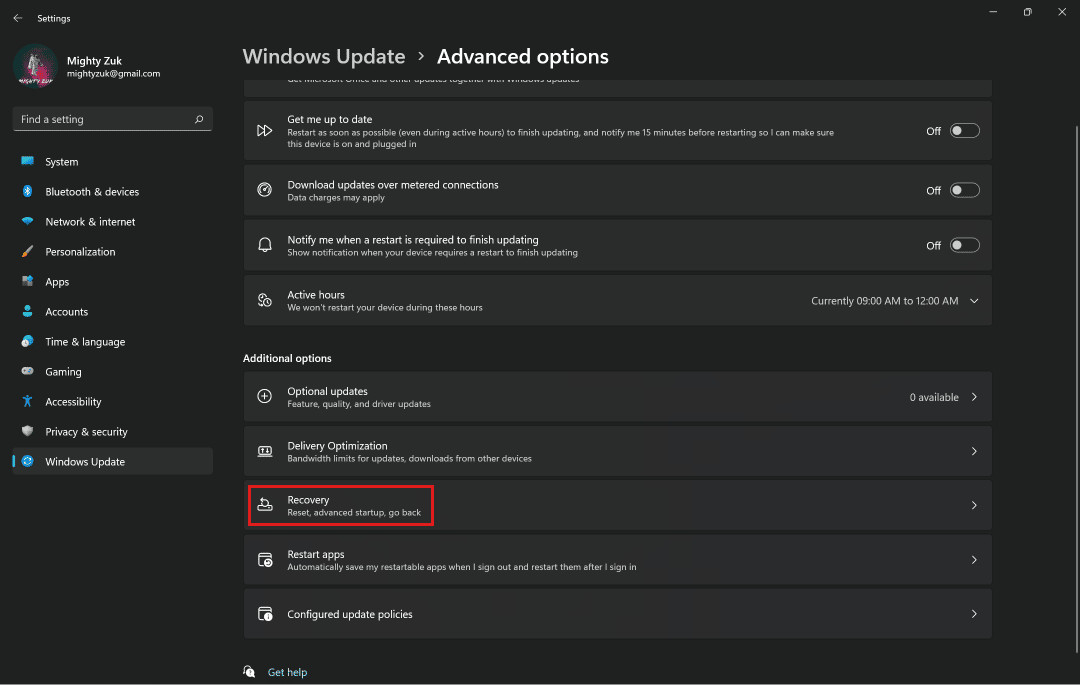Click the Active hours clock icon
The image size is (1080, 685).
(264, 300)
